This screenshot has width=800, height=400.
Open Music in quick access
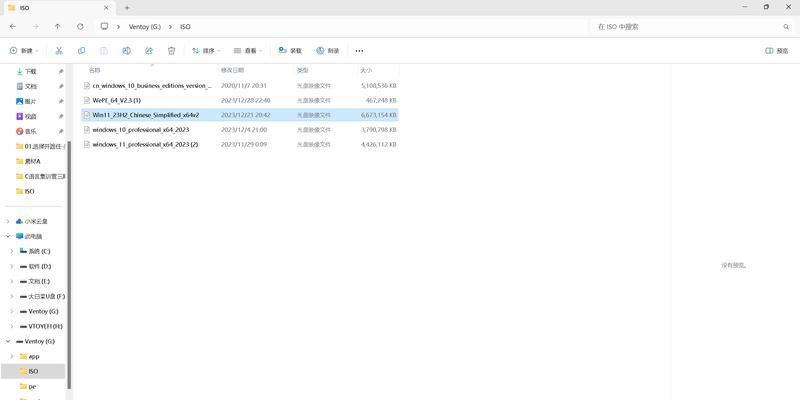[x=33, y=131]
